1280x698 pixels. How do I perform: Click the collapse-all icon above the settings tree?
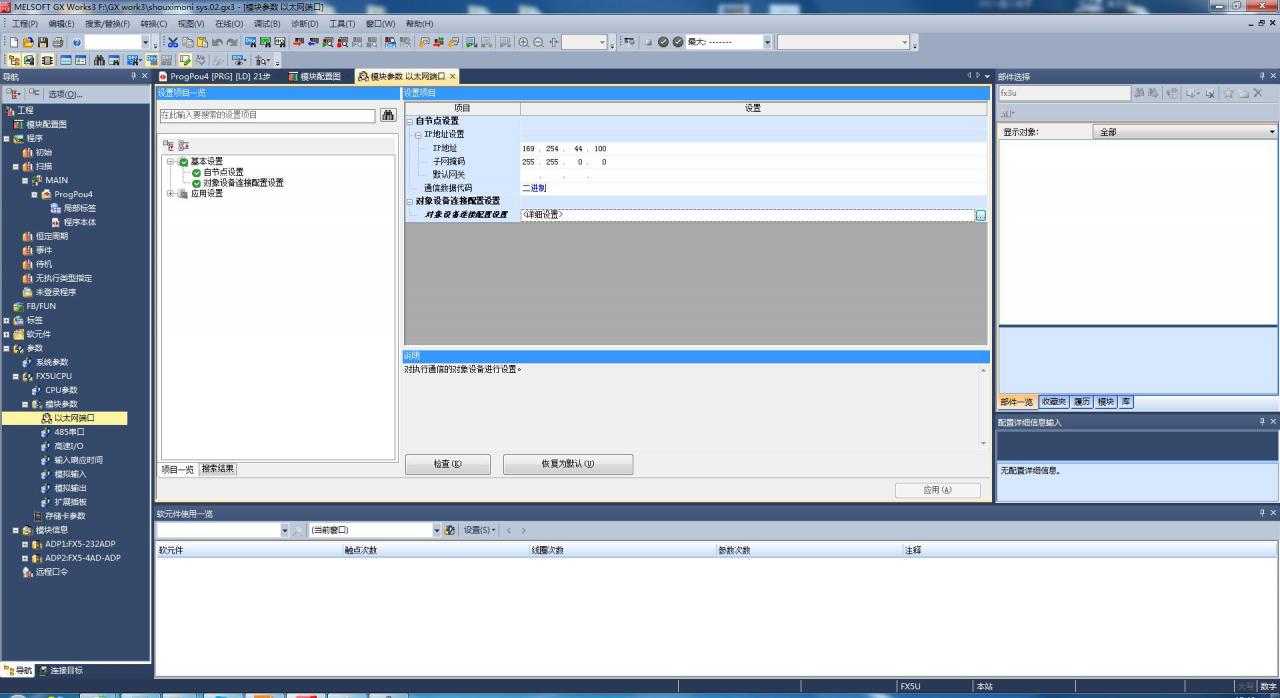tap(184, 145)
